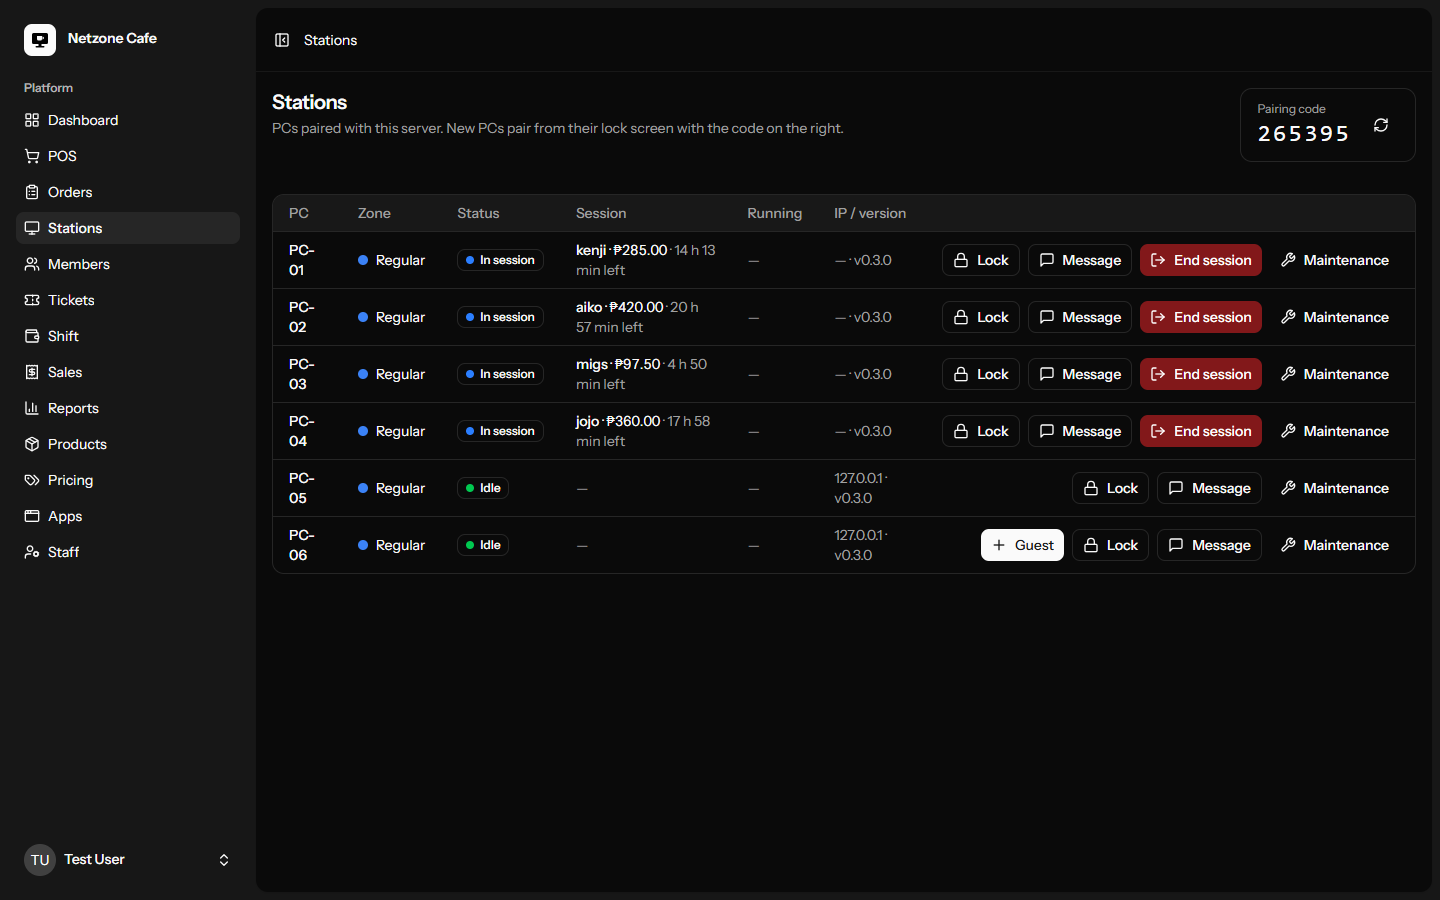Expand the Test User account menu

coord(128,860)
